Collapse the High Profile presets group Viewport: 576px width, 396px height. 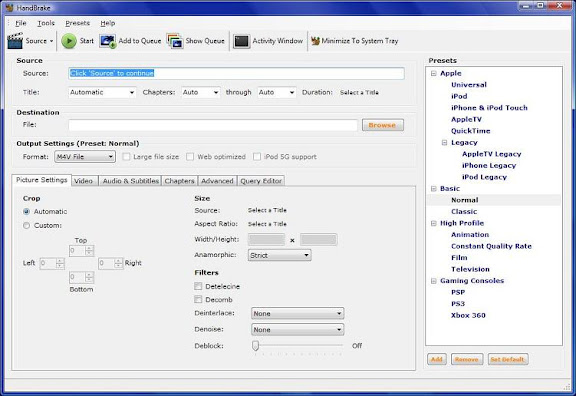(434, 223)
